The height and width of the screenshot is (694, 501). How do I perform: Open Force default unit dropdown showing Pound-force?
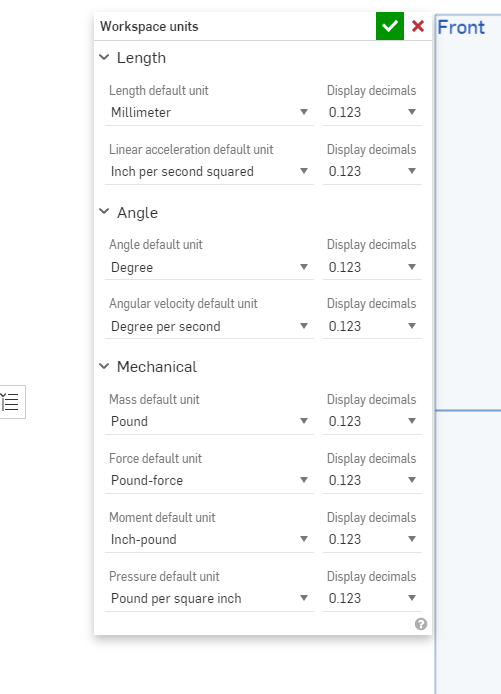tap(209, 480)
